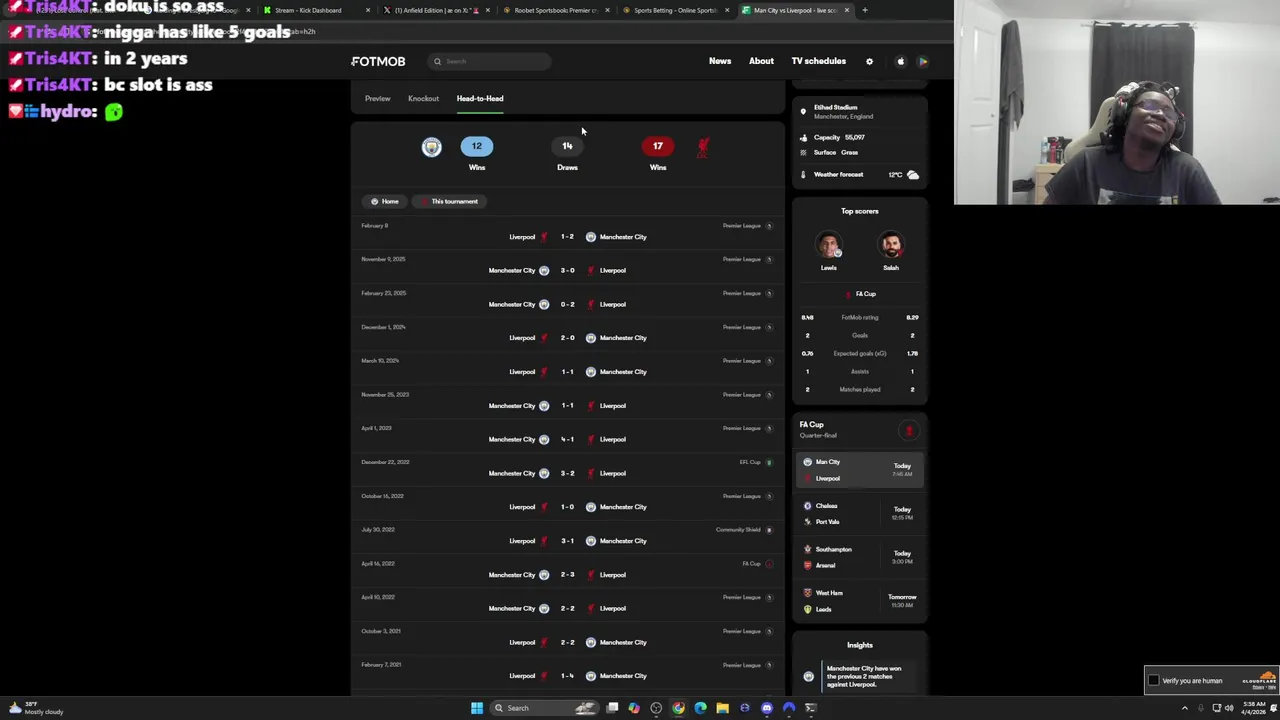This screenshot has height=720, width=1280.
Task: Open File Explorer from the taskbar
Action: 722,708
